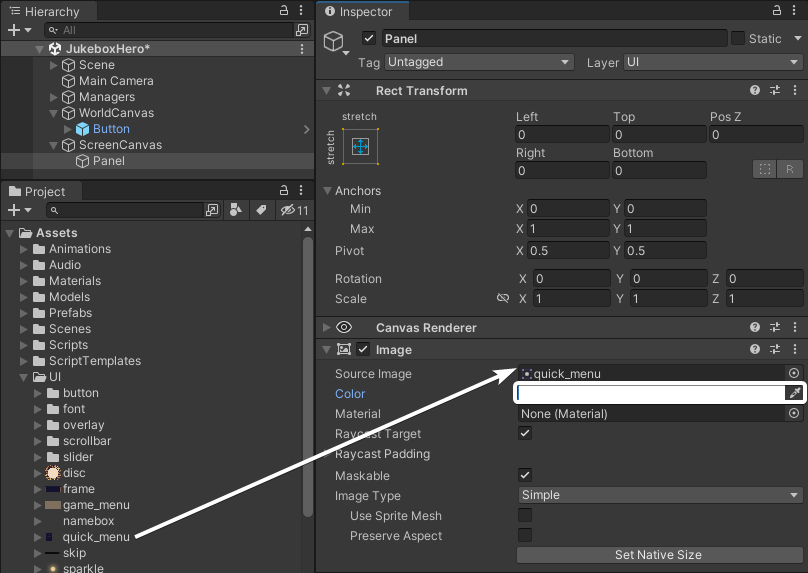Viewport: 808px width, 573px height.
Task: Click search by label tag icon
Action: (261, 210)
